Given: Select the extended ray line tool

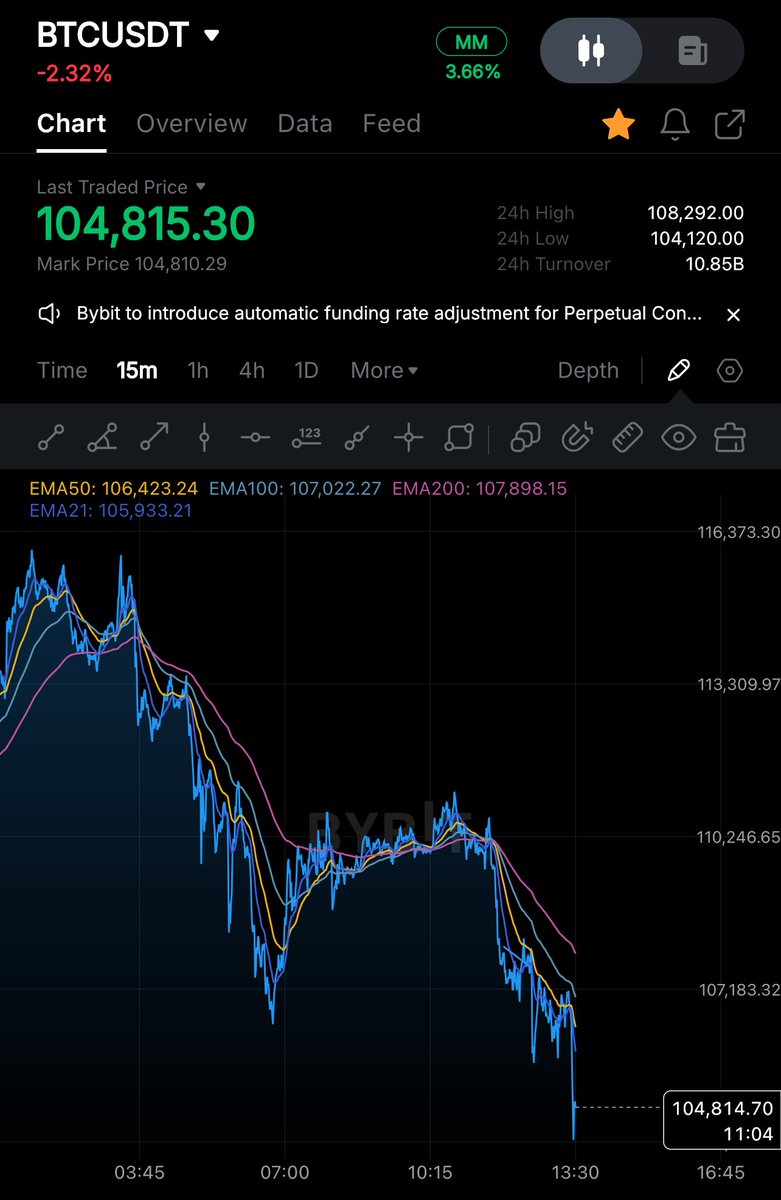Looking at the screenshot, I should coord(357,437).
